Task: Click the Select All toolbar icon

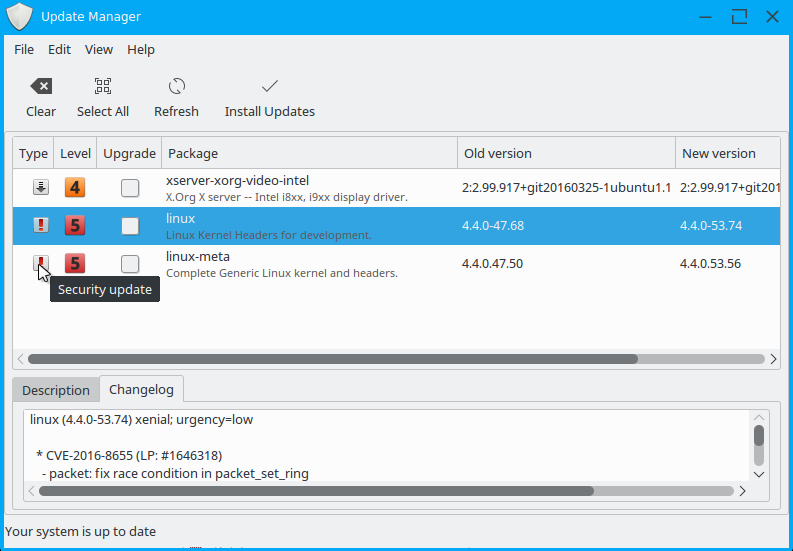Action: point(103,87)
